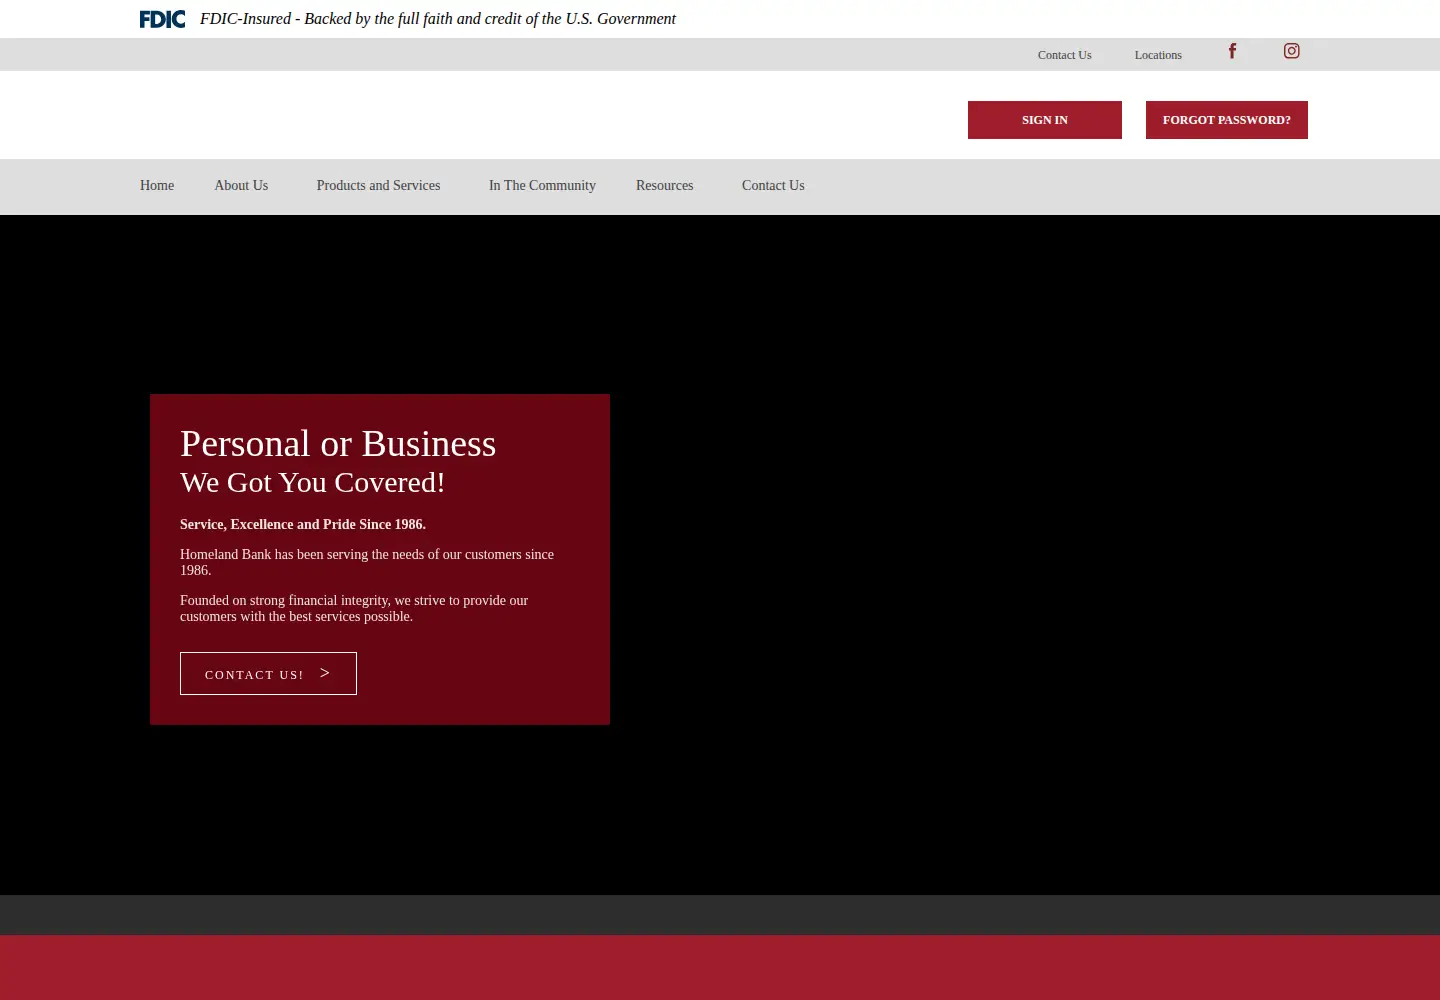Viewport: 1440px width, 1000px height.
Task: Open the Locations link
Action: point(1158,55)
